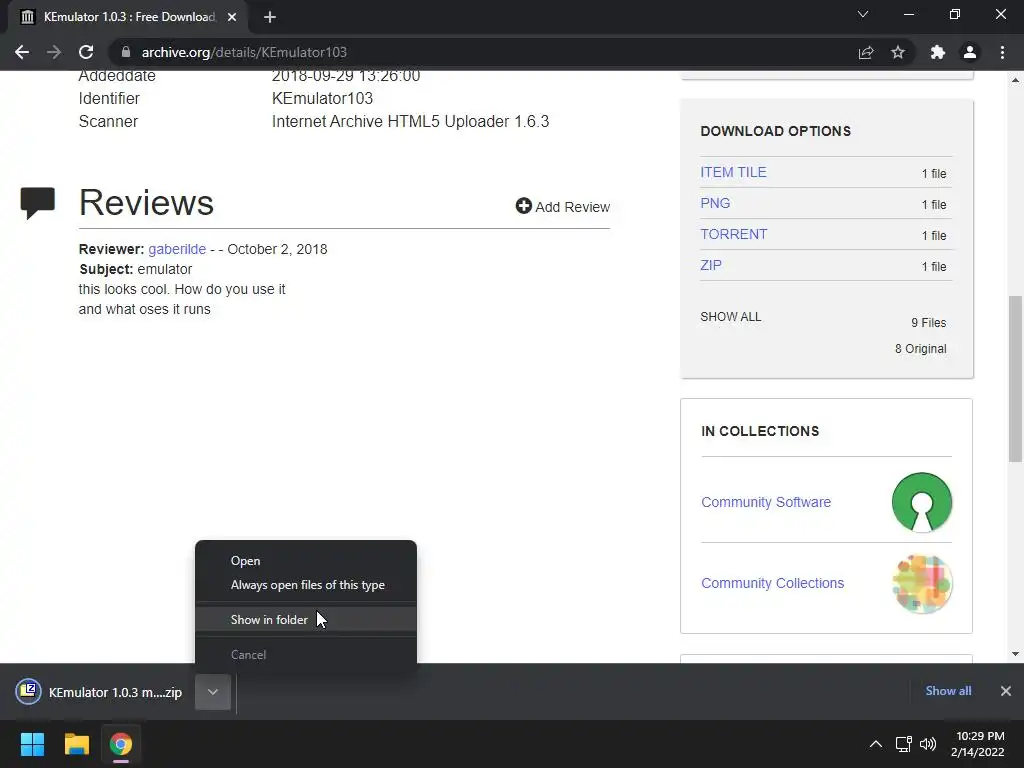
Task: Toggle the download item chevron menu
Action: (x=213, y=692)
